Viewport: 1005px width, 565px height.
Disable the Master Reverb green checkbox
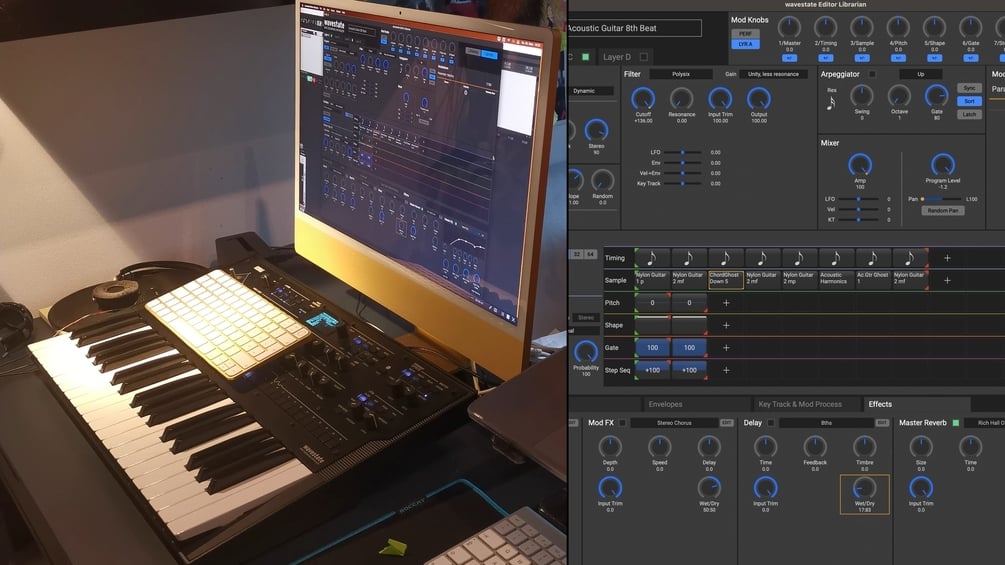click(x=956, y=423)
